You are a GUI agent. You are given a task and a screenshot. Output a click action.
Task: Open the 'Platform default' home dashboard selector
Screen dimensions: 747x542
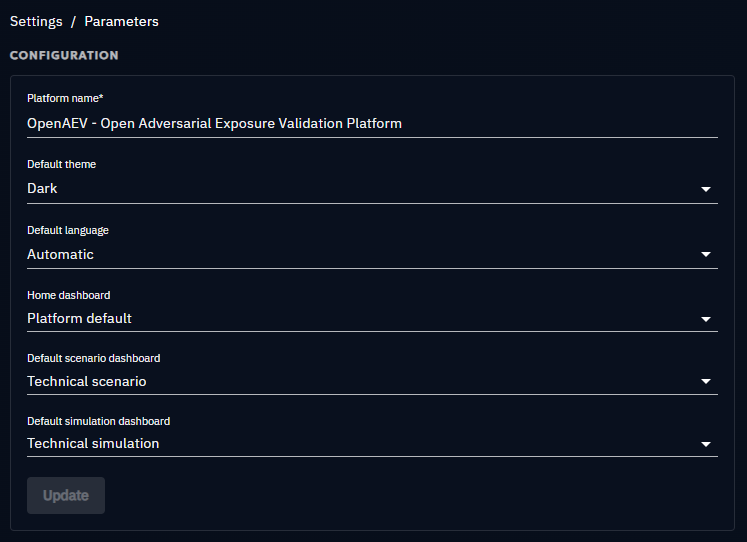pos(372,319)
